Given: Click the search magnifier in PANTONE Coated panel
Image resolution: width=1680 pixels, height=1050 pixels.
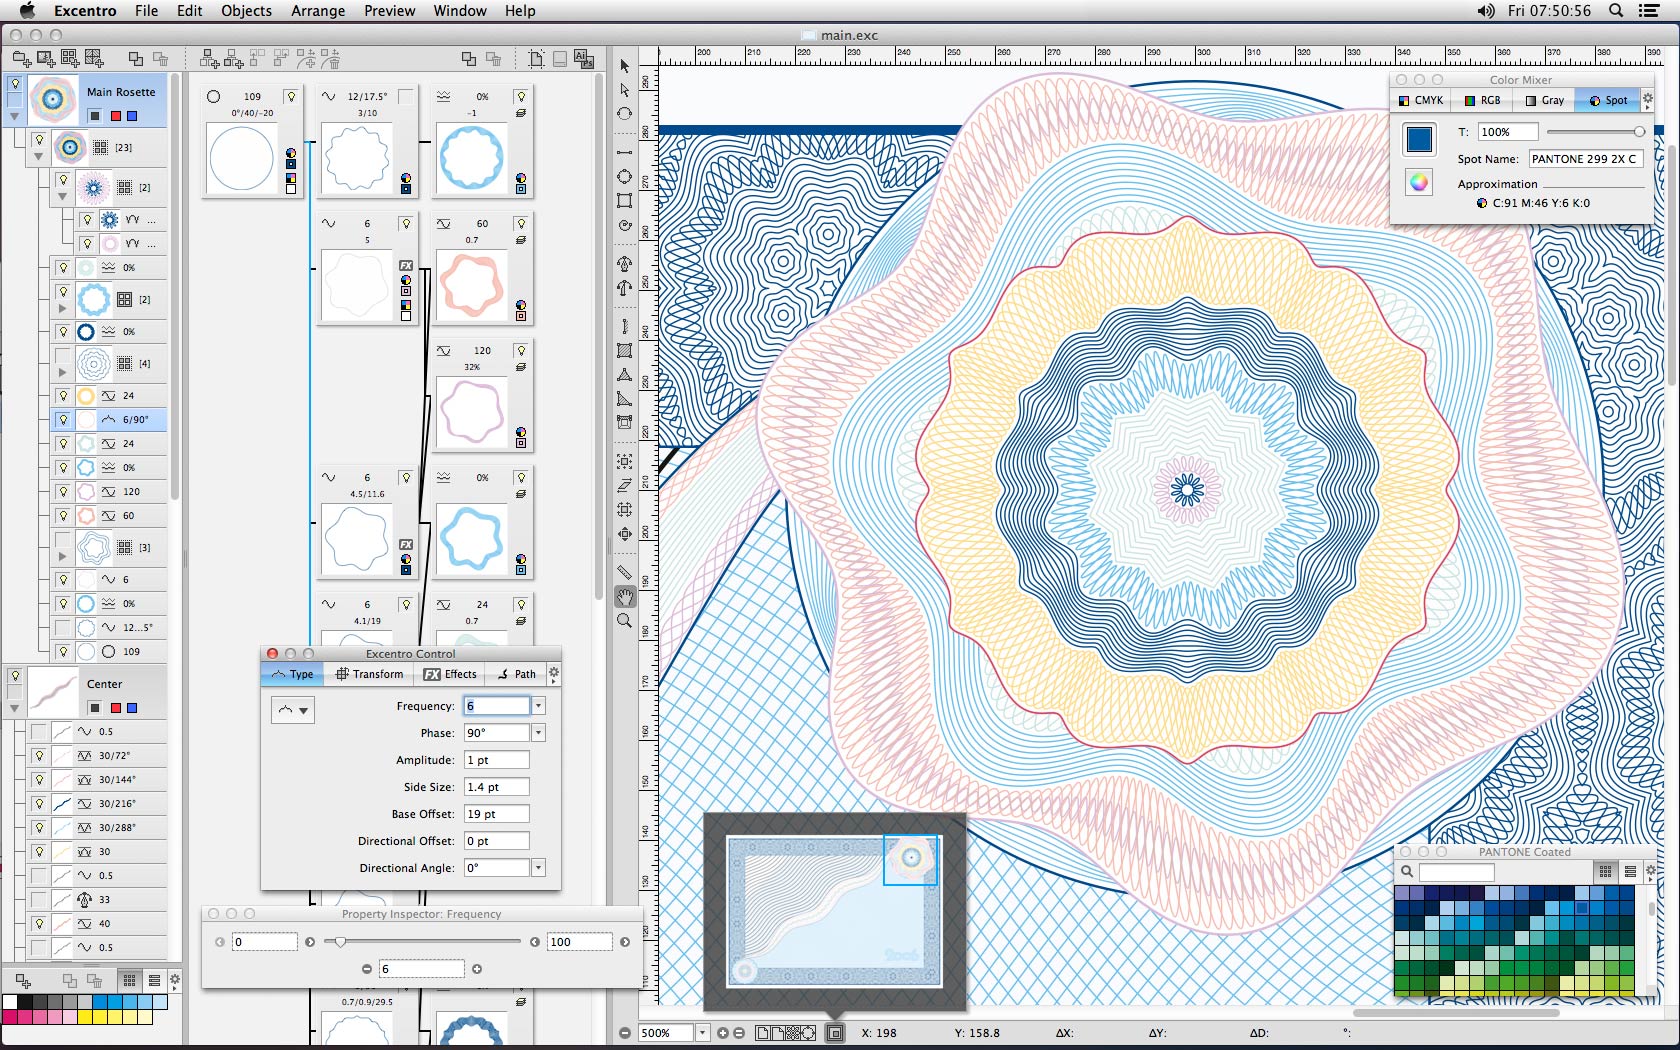Looking at the screenshot, I should click(1407, 872).
